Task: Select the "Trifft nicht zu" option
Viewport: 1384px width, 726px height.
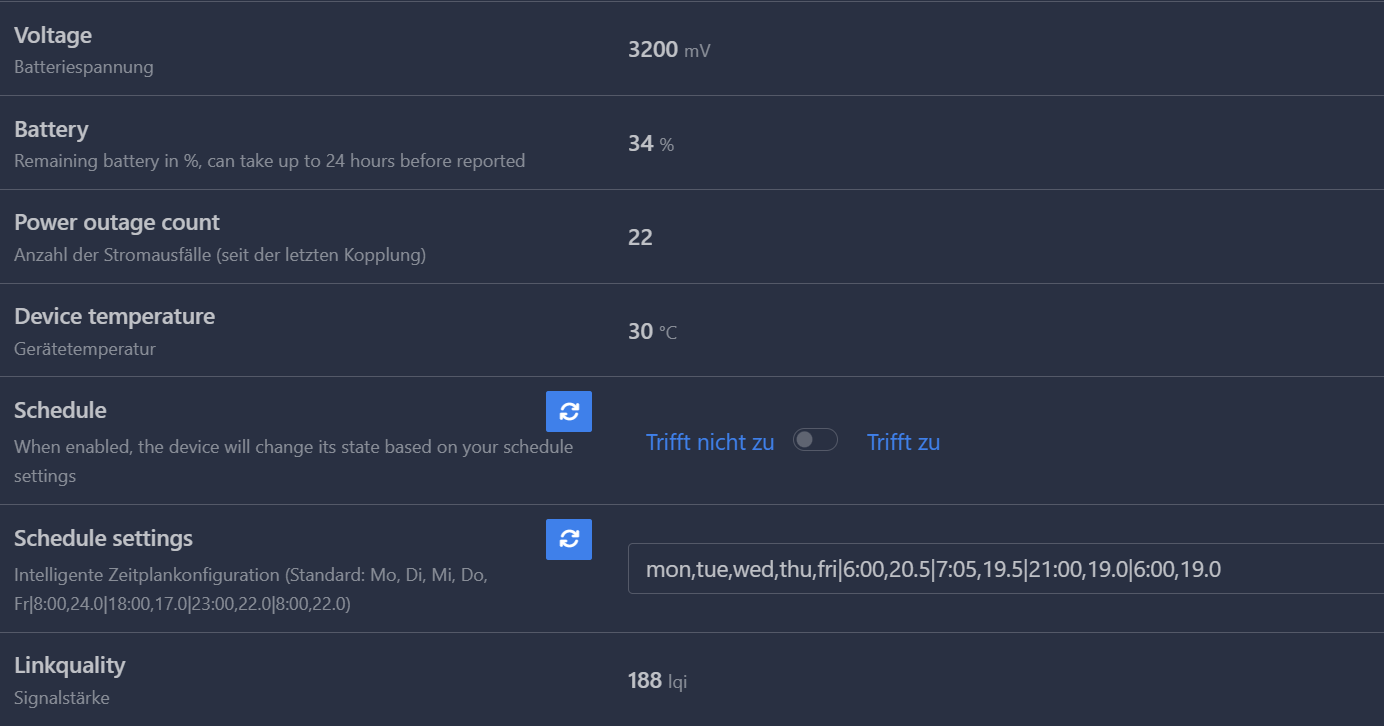Action: pos(710,442)
